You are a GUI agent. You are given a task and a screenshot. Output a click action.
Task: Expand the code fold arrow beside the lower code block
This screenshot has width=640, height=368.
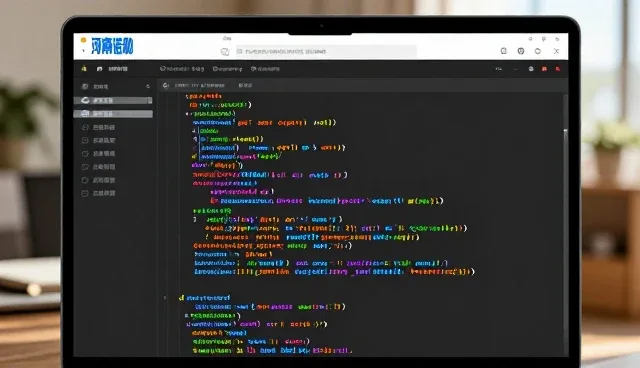pyautogui.click(x=165, y=298)
